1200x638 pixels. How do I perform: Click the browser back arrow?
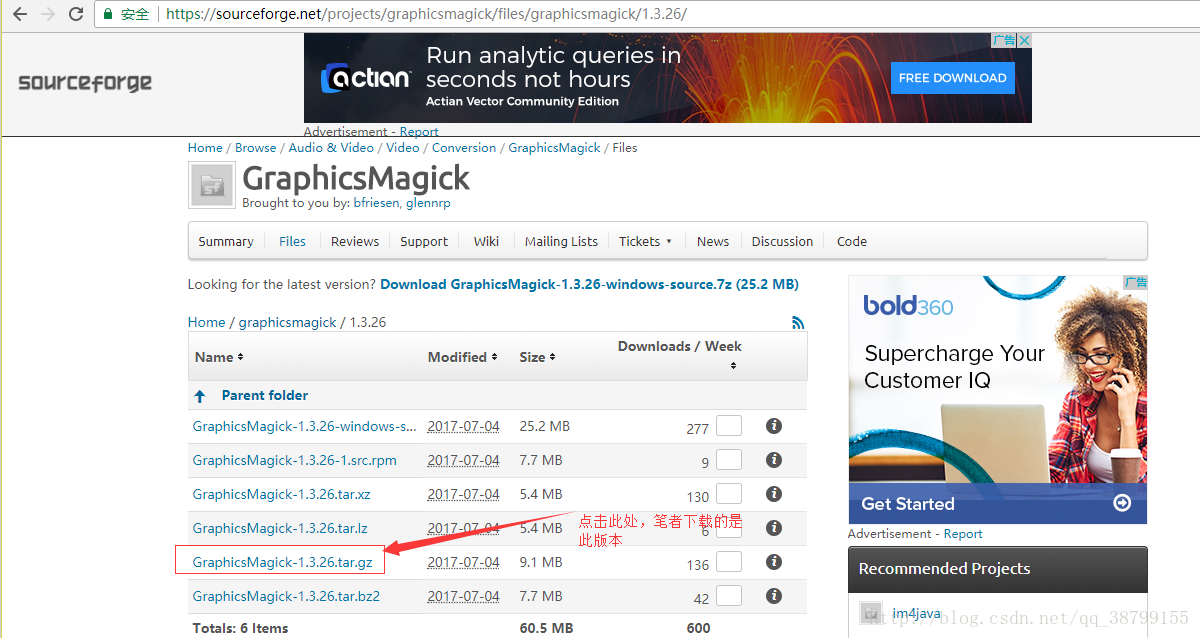tap(19, 14)
